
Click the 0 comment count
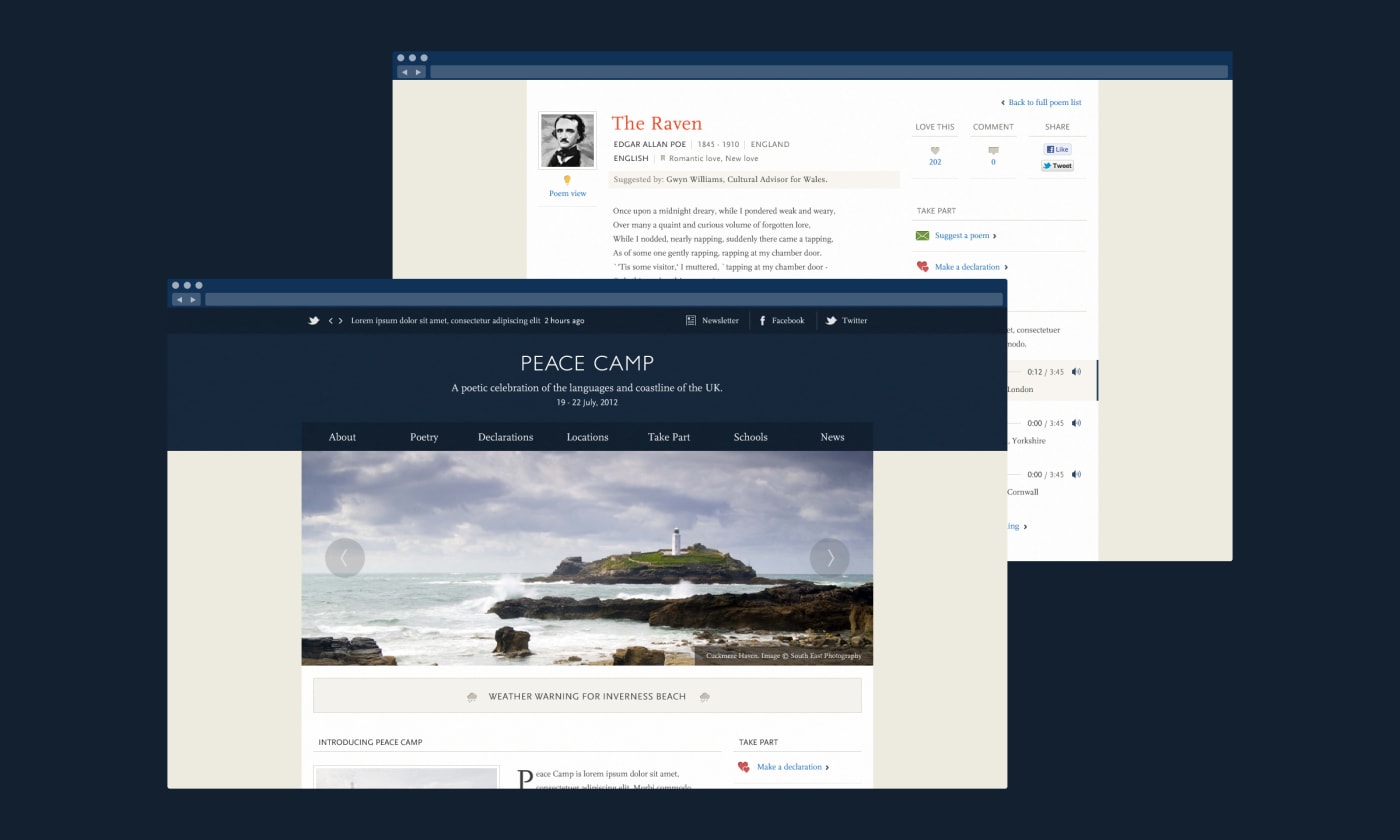(993, 162)
